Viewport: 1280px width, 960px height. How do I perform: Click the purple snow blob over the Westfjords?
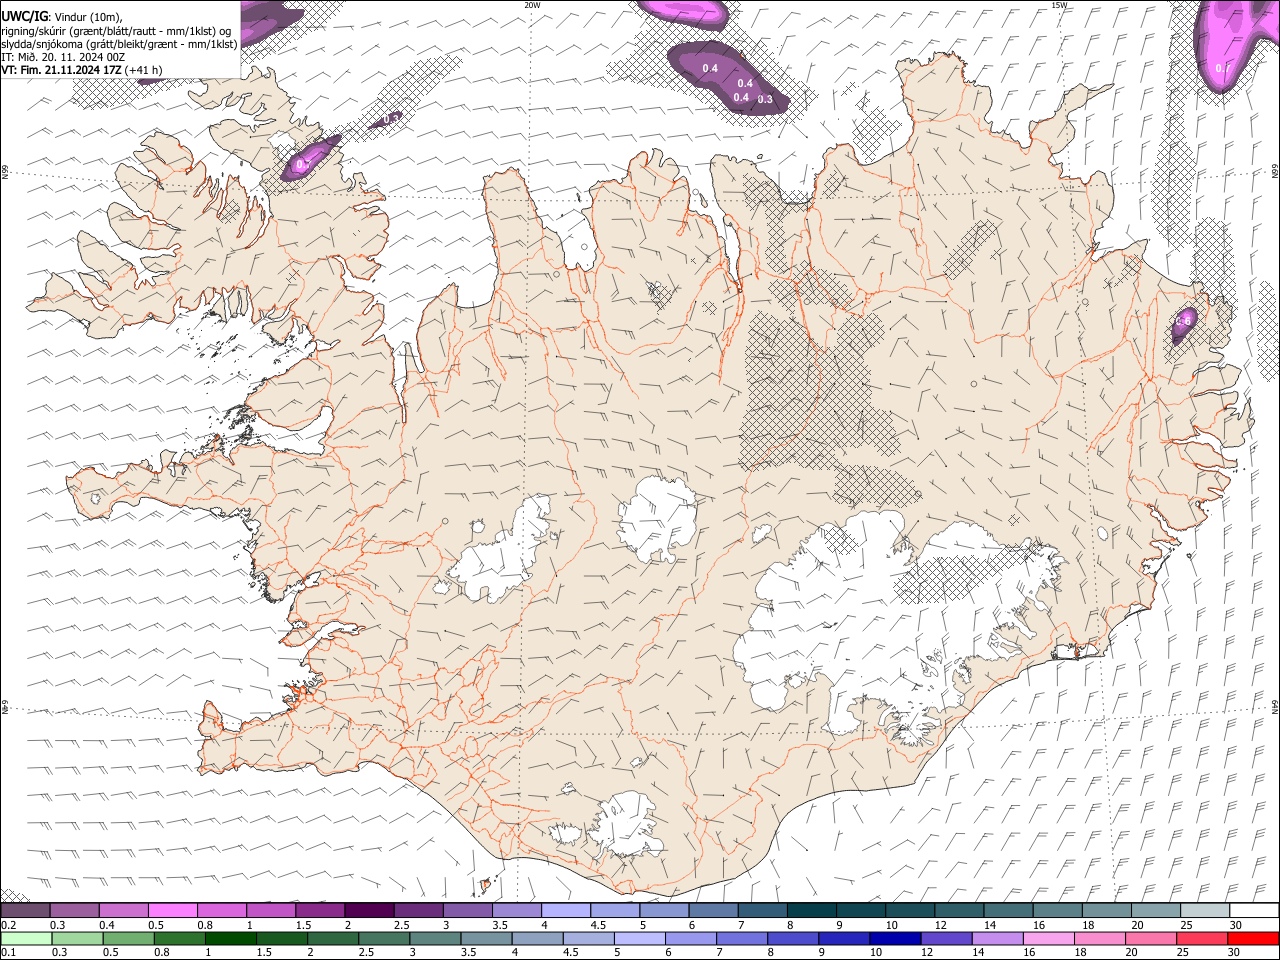308,160
